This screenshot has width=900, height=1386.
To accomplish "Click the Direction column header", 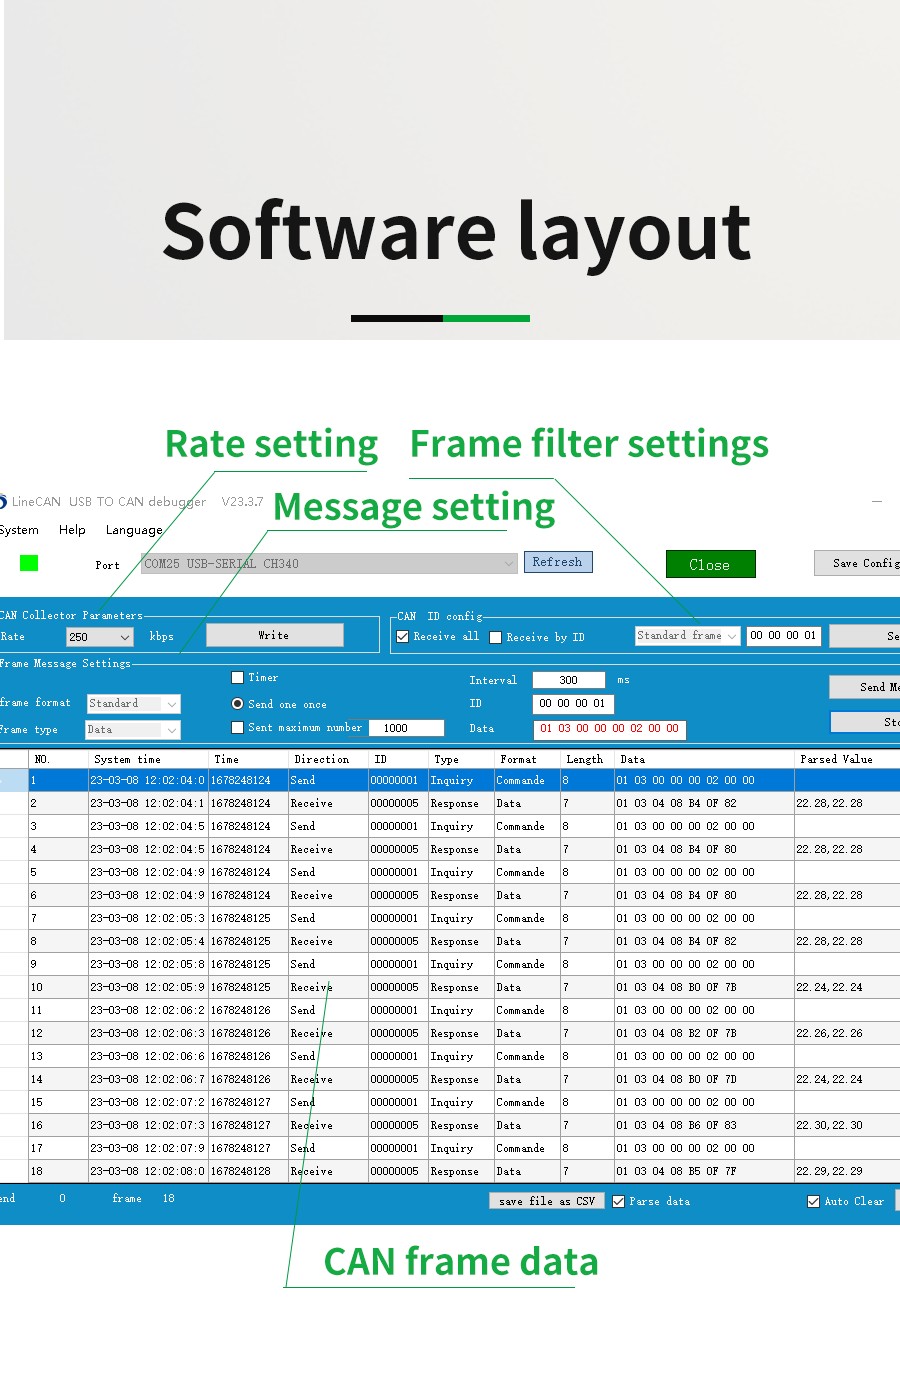I will pyautogui.click(x=322, y=759).
